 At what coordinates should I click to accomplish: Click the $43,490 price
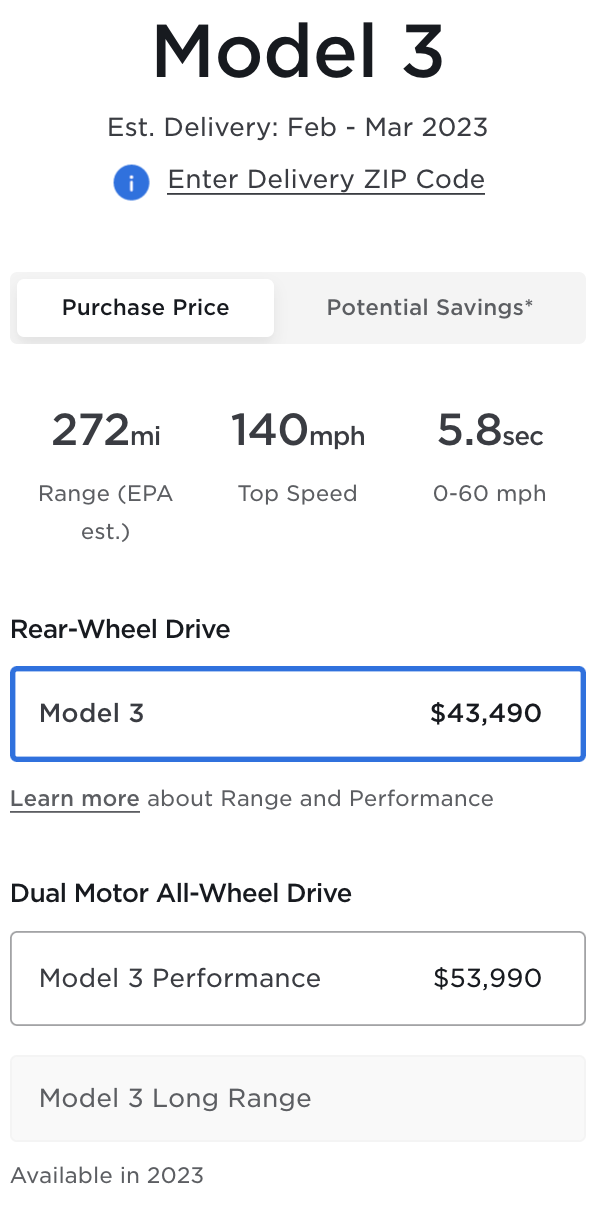486,714
